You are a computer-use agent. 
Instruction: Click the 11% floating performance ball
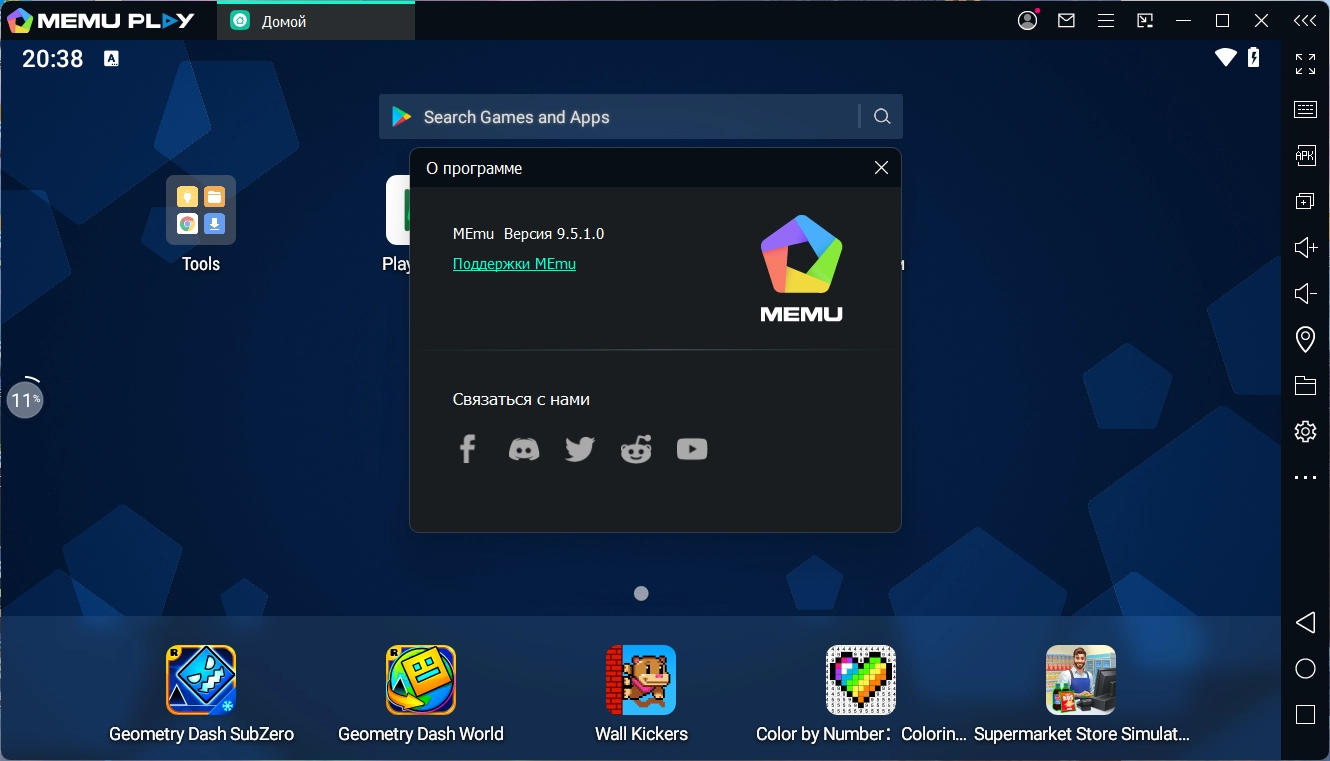pyautogui.click(x=25, y=400)
